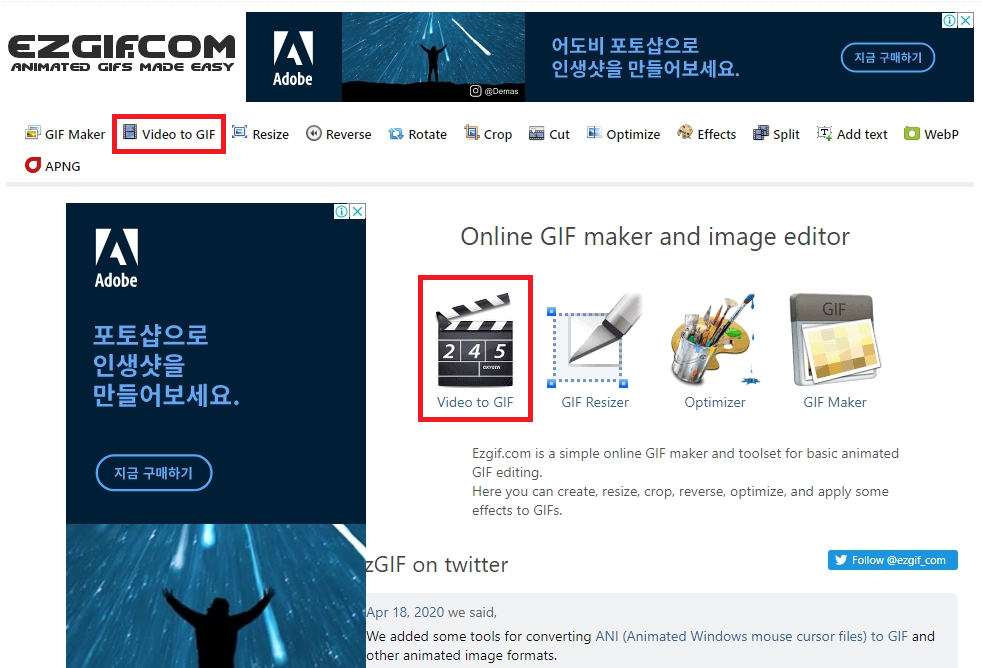Viewport: 982px width, 668px height.
Task: Close the left sidebar Adobe ad
Action: tap(358, 211)
